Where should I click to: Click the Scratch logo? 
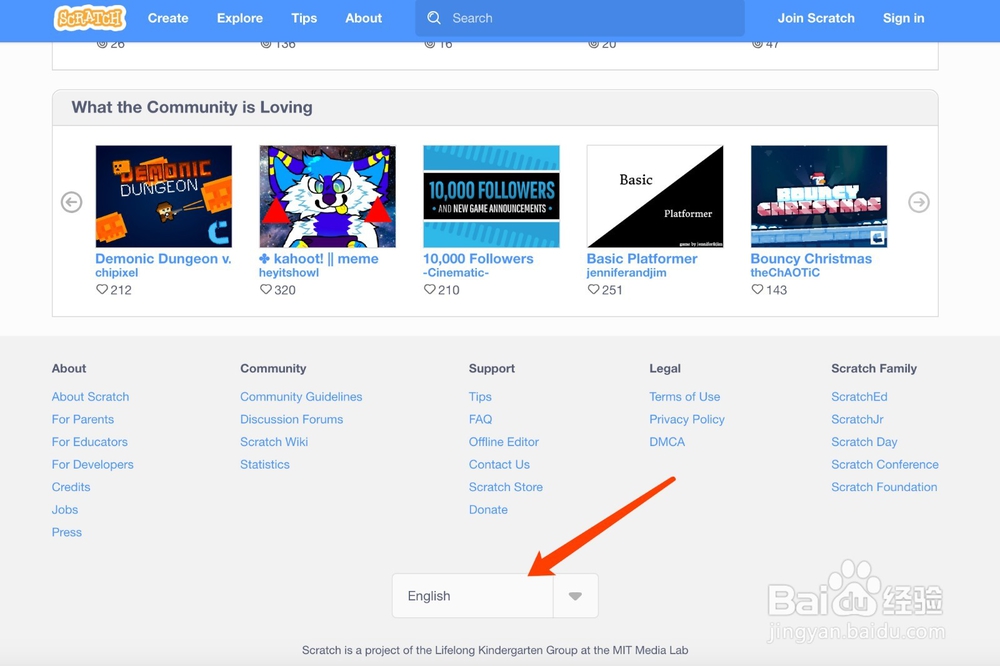[x=89, y=18]
